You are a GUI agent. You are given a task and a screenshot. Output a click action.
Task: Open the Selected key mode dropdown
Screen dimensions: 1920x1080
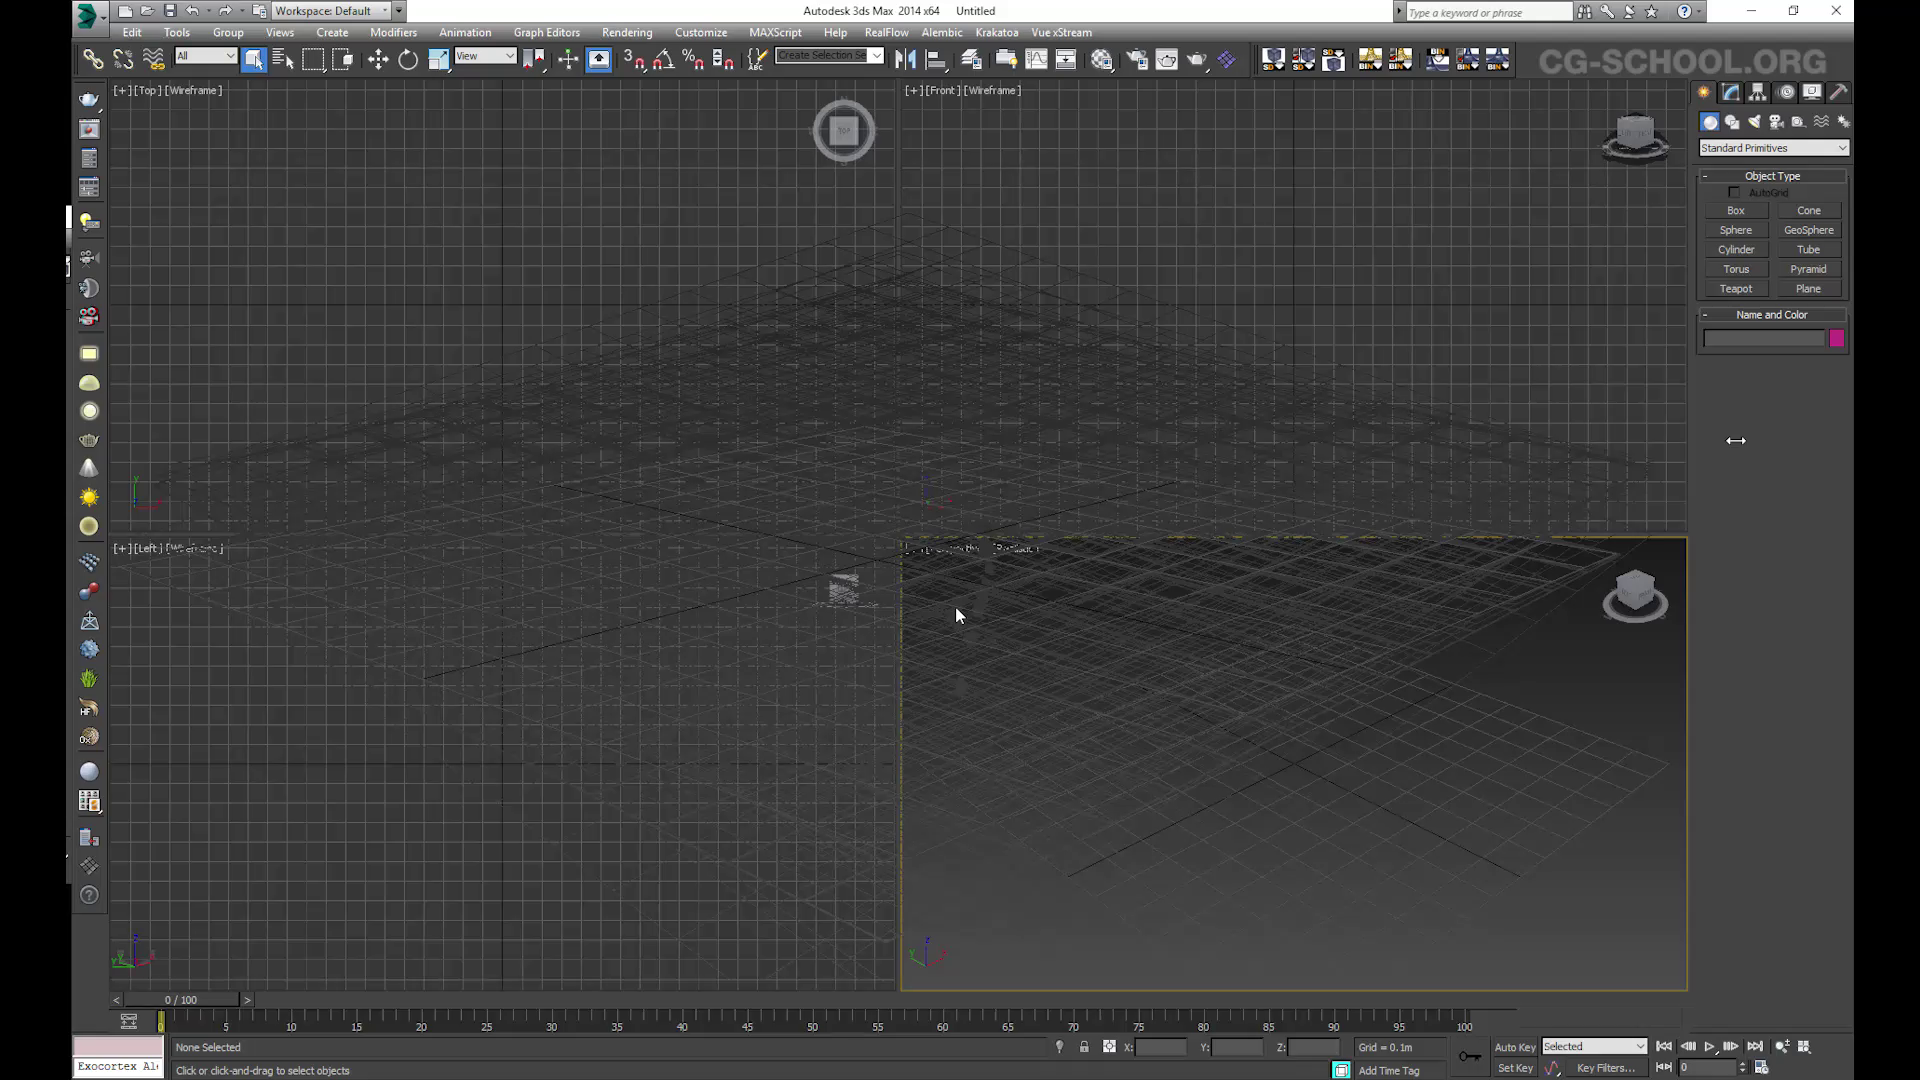click(x=1594, y=1047)
